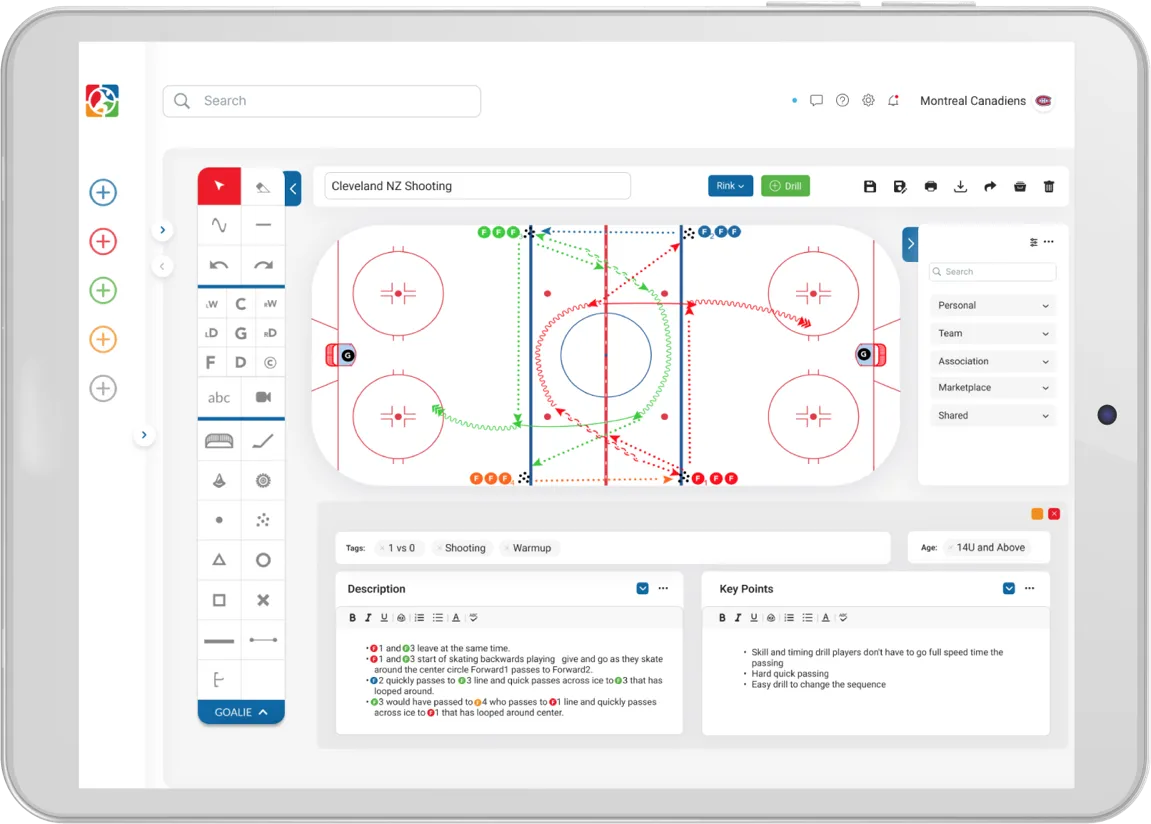
Task: Remove the Warmup tag
Action: click(507, 548)
